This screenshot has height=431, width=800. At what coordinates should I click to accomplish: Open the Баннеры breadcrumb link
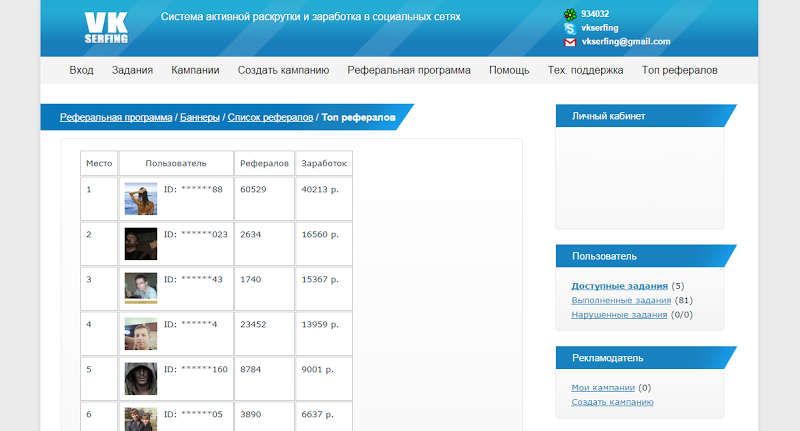[199, 117]
